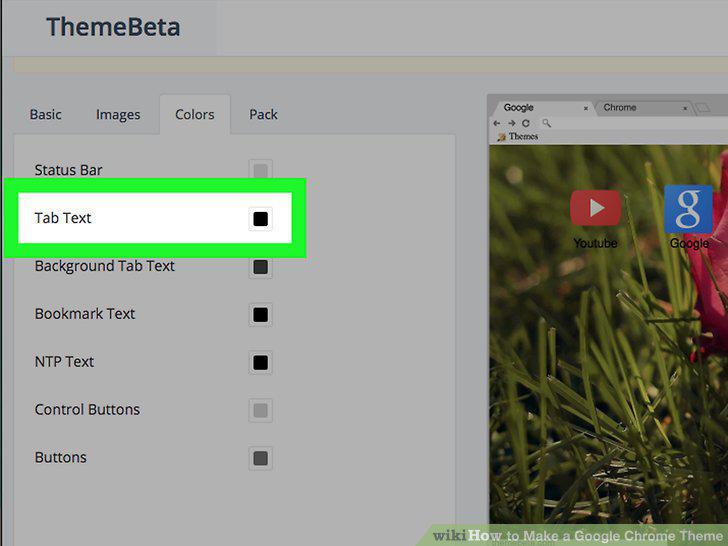Click the Buttons label

61,457
